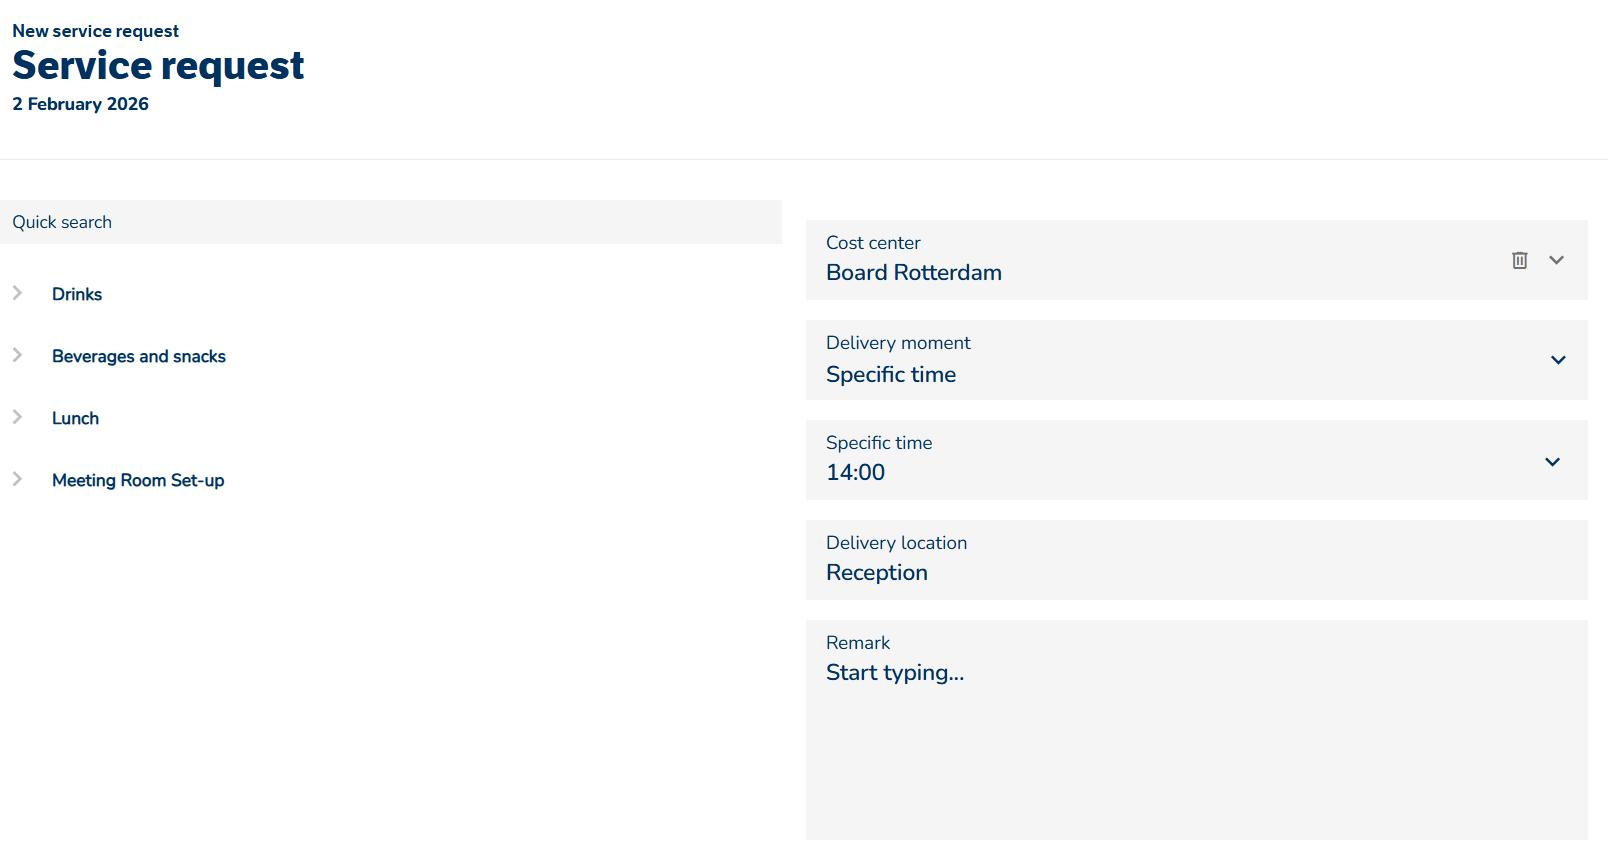Expand the Drinks category chevron
The width and height of the screenshot is (1608, 858).
[x=17, y=293]
